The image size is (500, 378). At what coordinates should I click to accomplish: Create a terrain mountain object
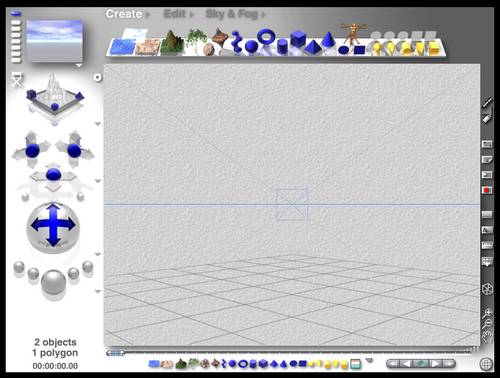172,43
